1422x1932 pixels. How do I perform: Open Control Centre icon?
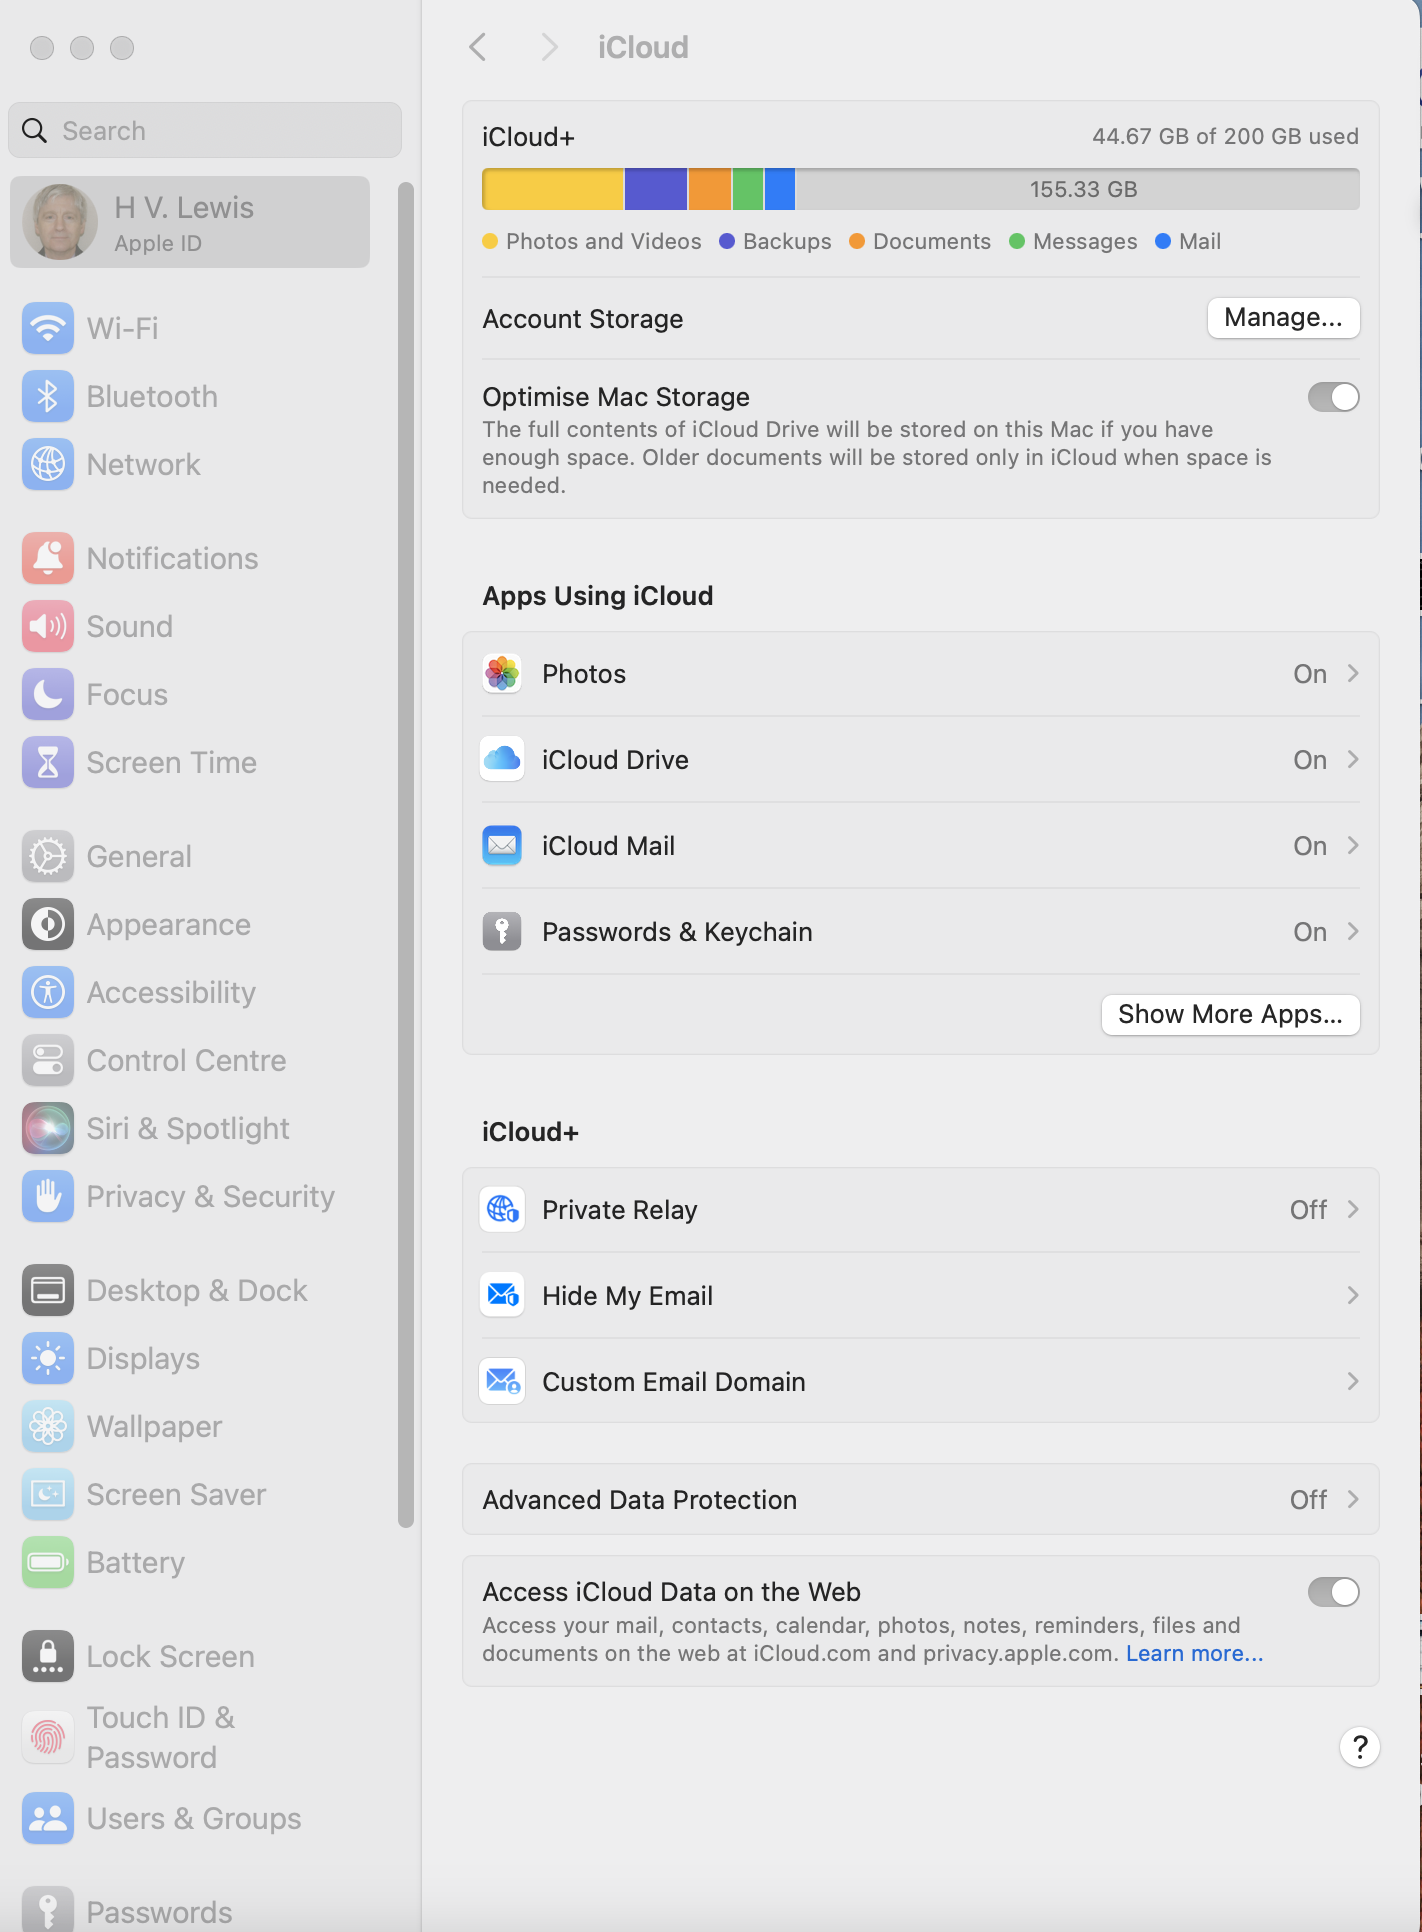(x=48, y=1060)
